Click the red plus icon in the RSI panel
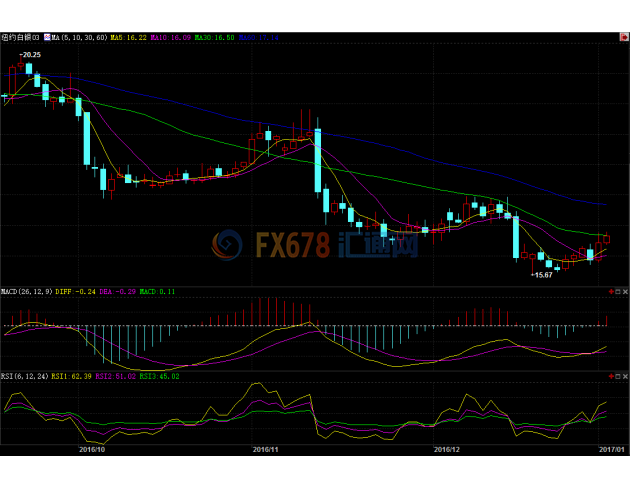630x490 pixels. (611, 376)
